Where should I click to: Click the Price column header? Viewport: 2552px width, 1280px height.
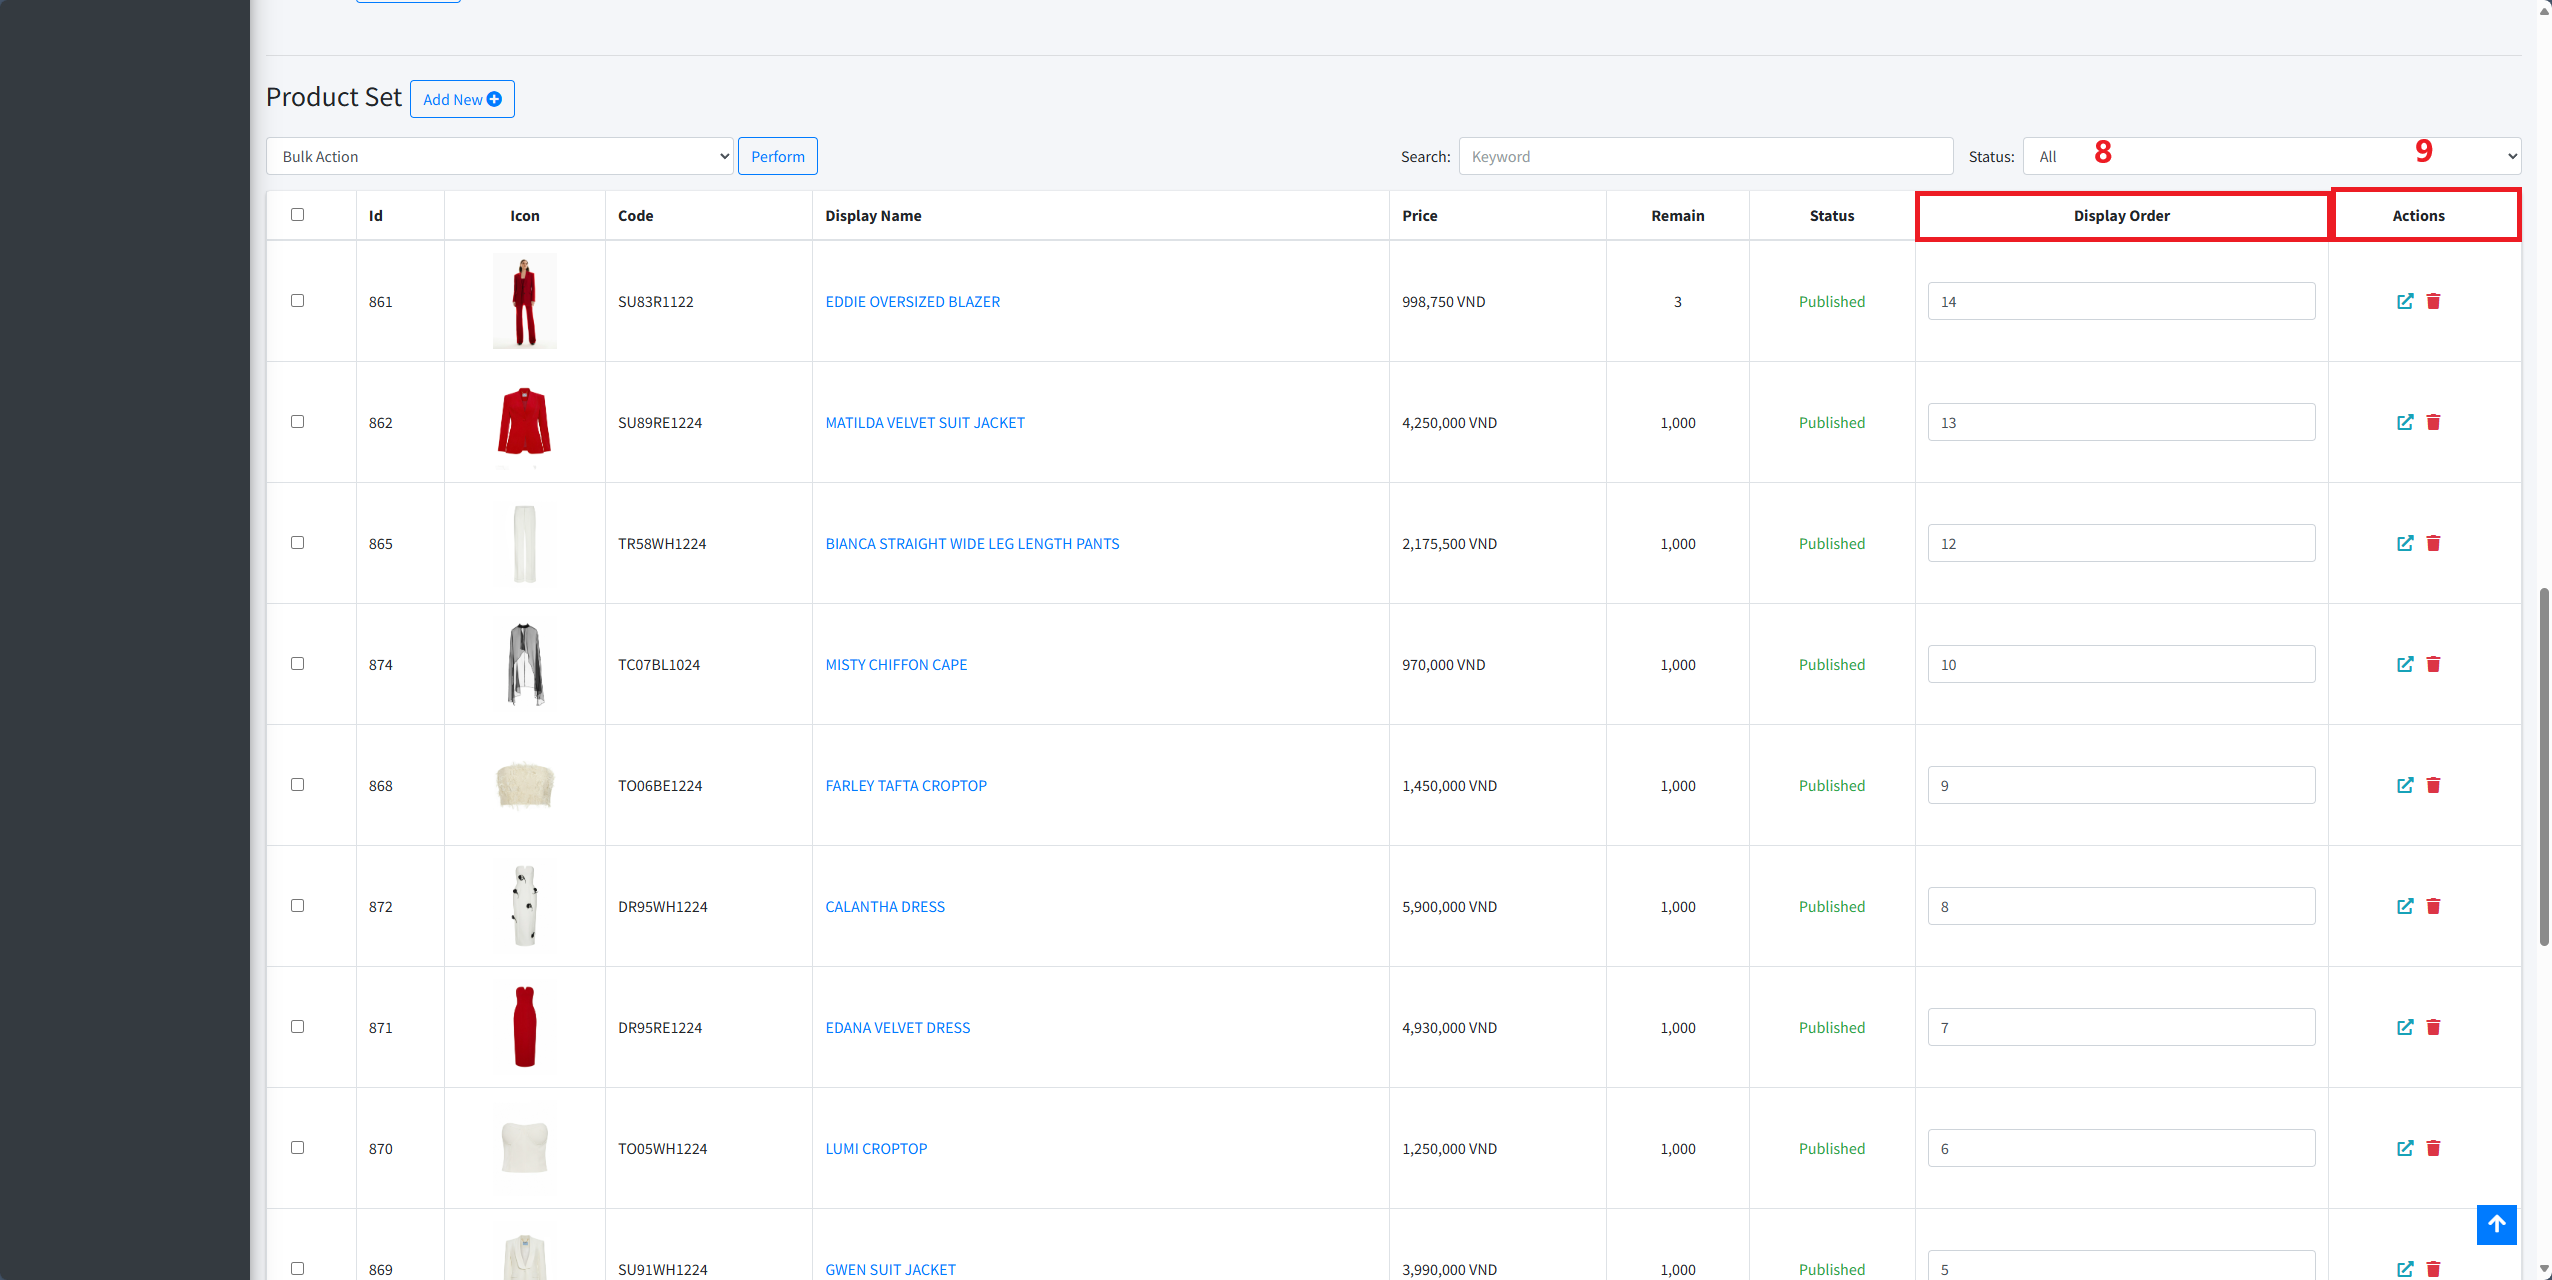tap(1419, 216)
